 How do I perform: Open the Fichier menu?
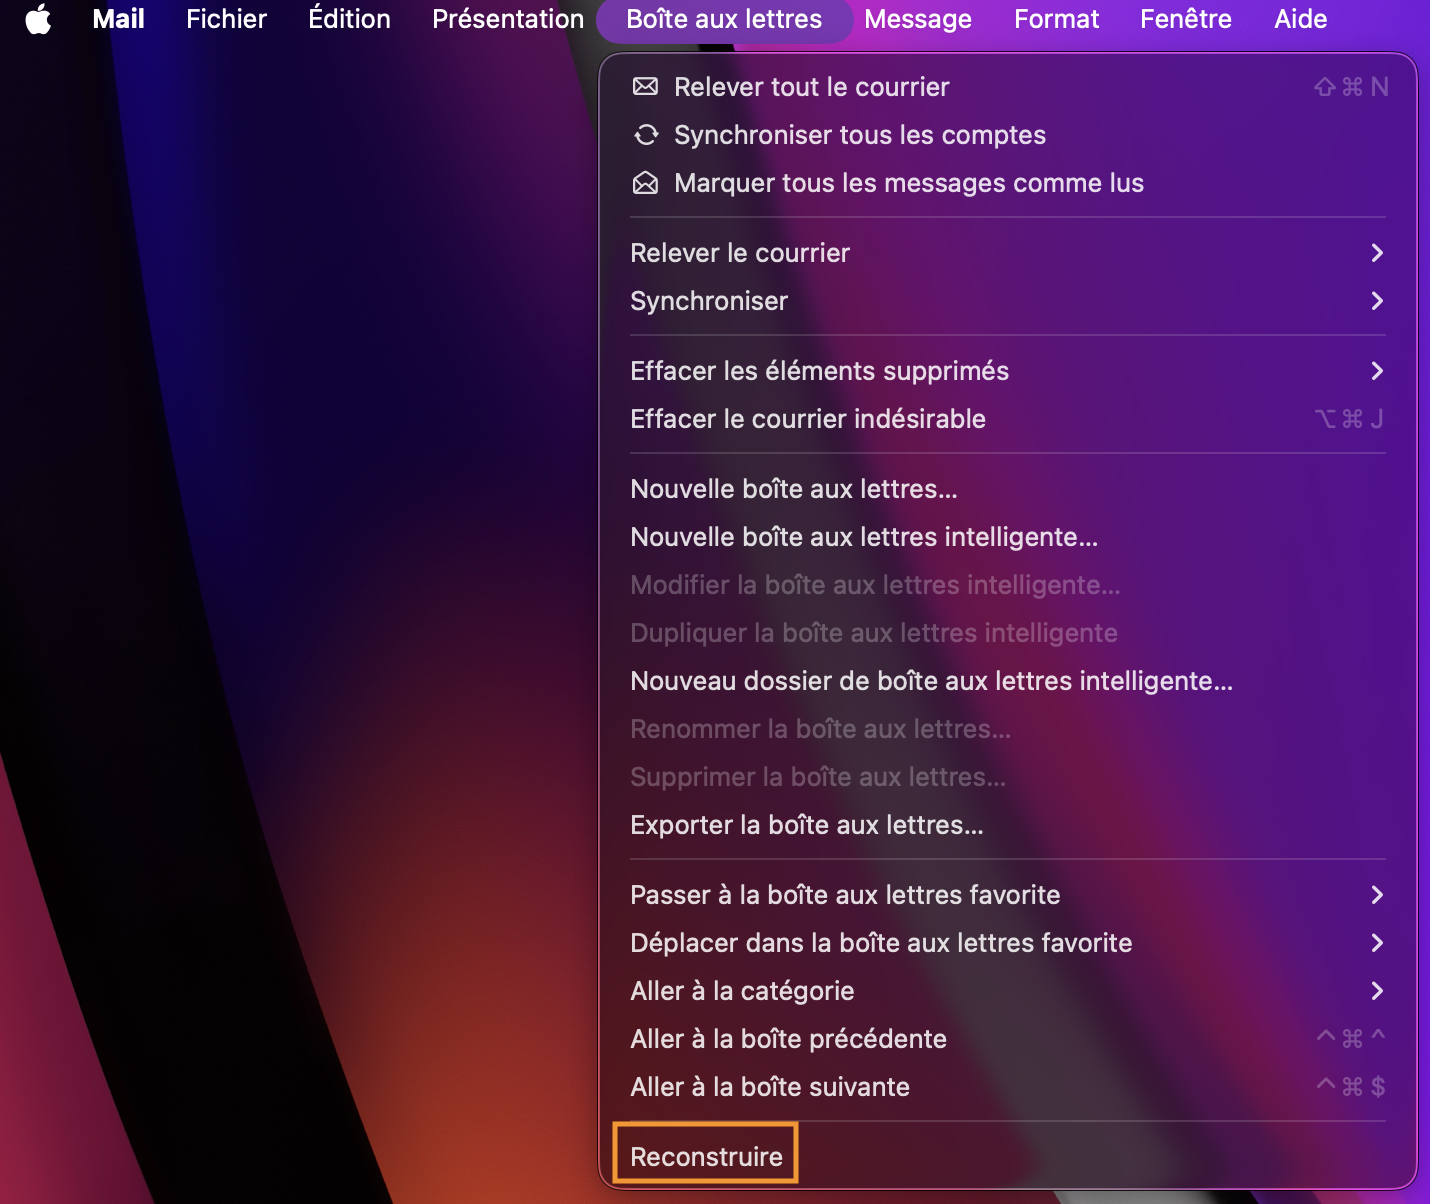pyautogui.click(x=226, y=19)
